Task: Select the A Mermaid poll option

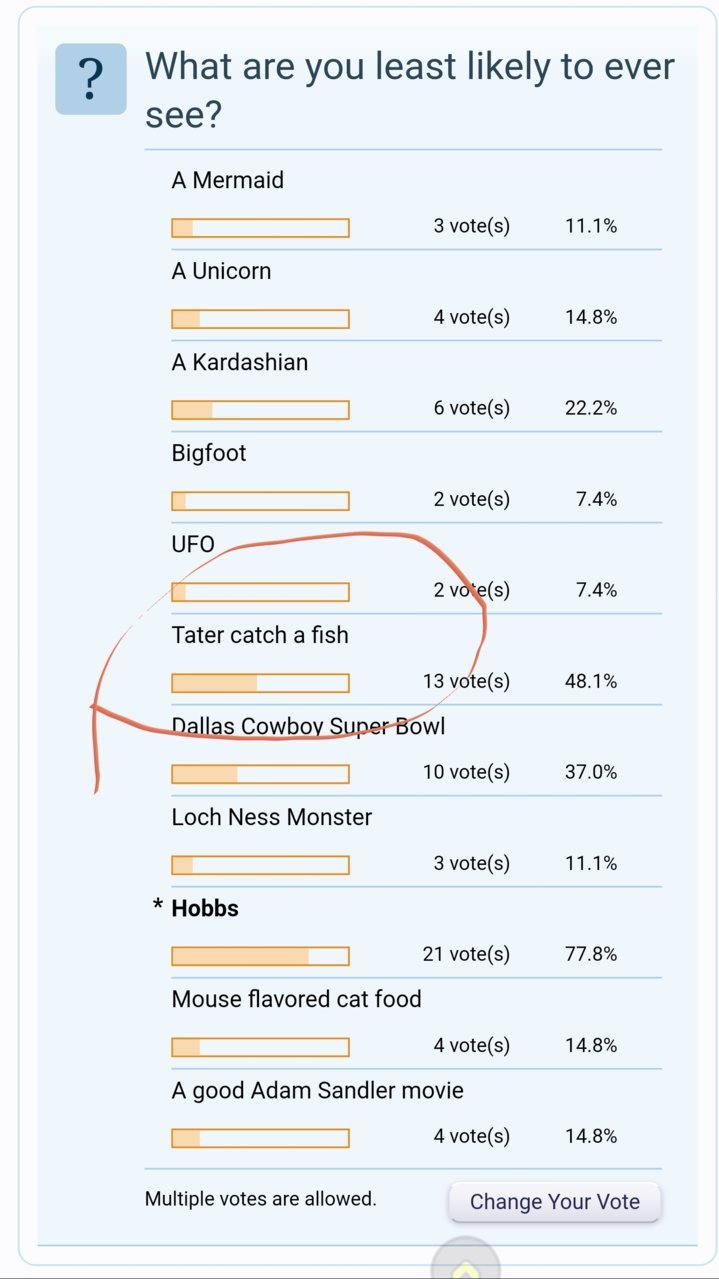Action: (x=228, y=180)
